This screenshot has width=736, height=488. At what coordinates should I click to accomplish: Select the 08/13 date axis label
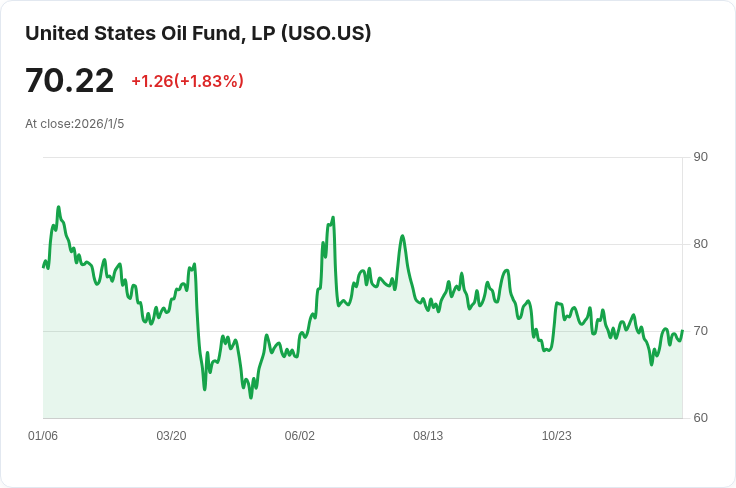[x=428, y=436]
